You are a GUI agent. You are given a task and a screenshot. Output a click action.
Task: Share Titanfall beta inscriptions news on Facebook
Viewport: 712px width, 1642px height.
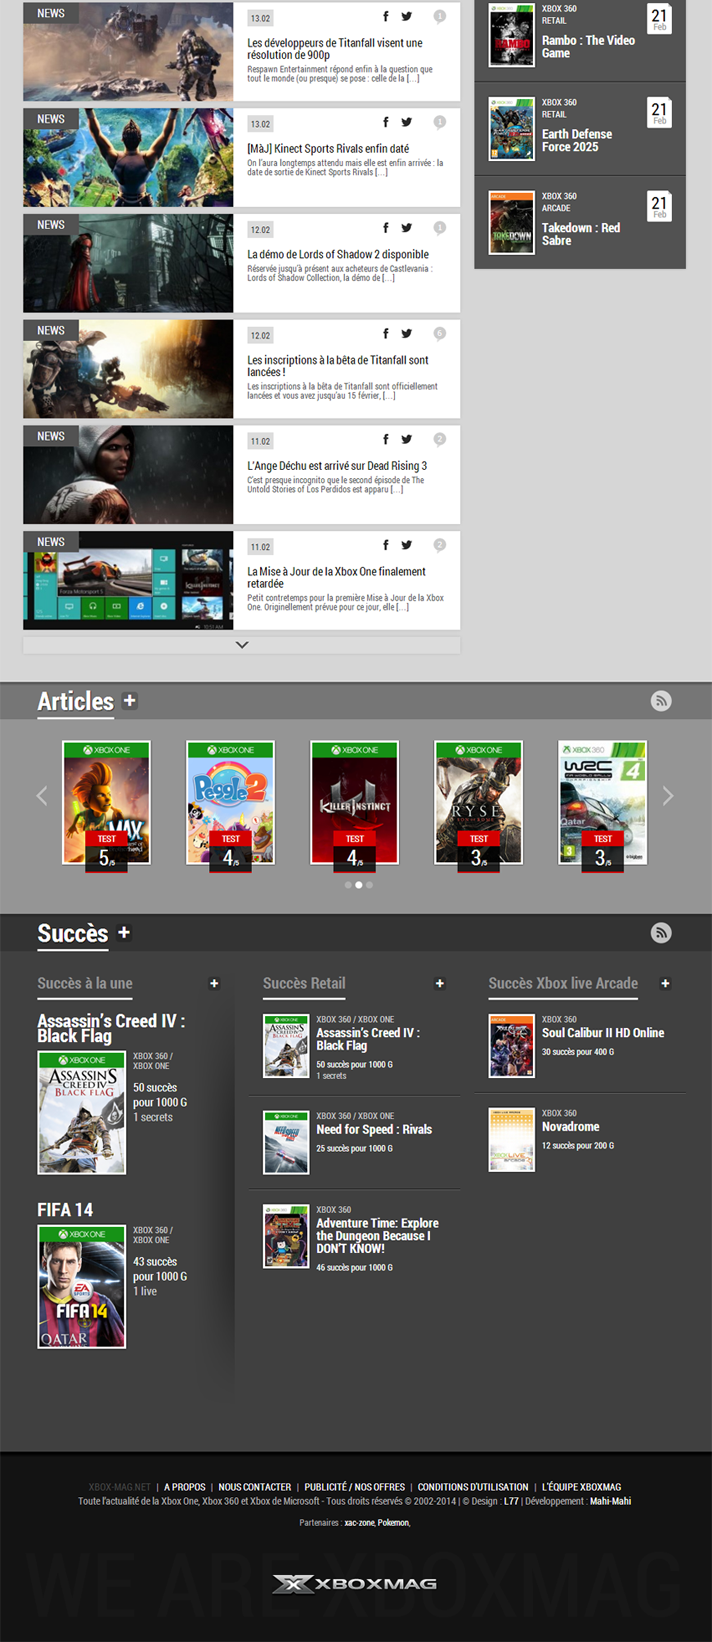(386, 334)
